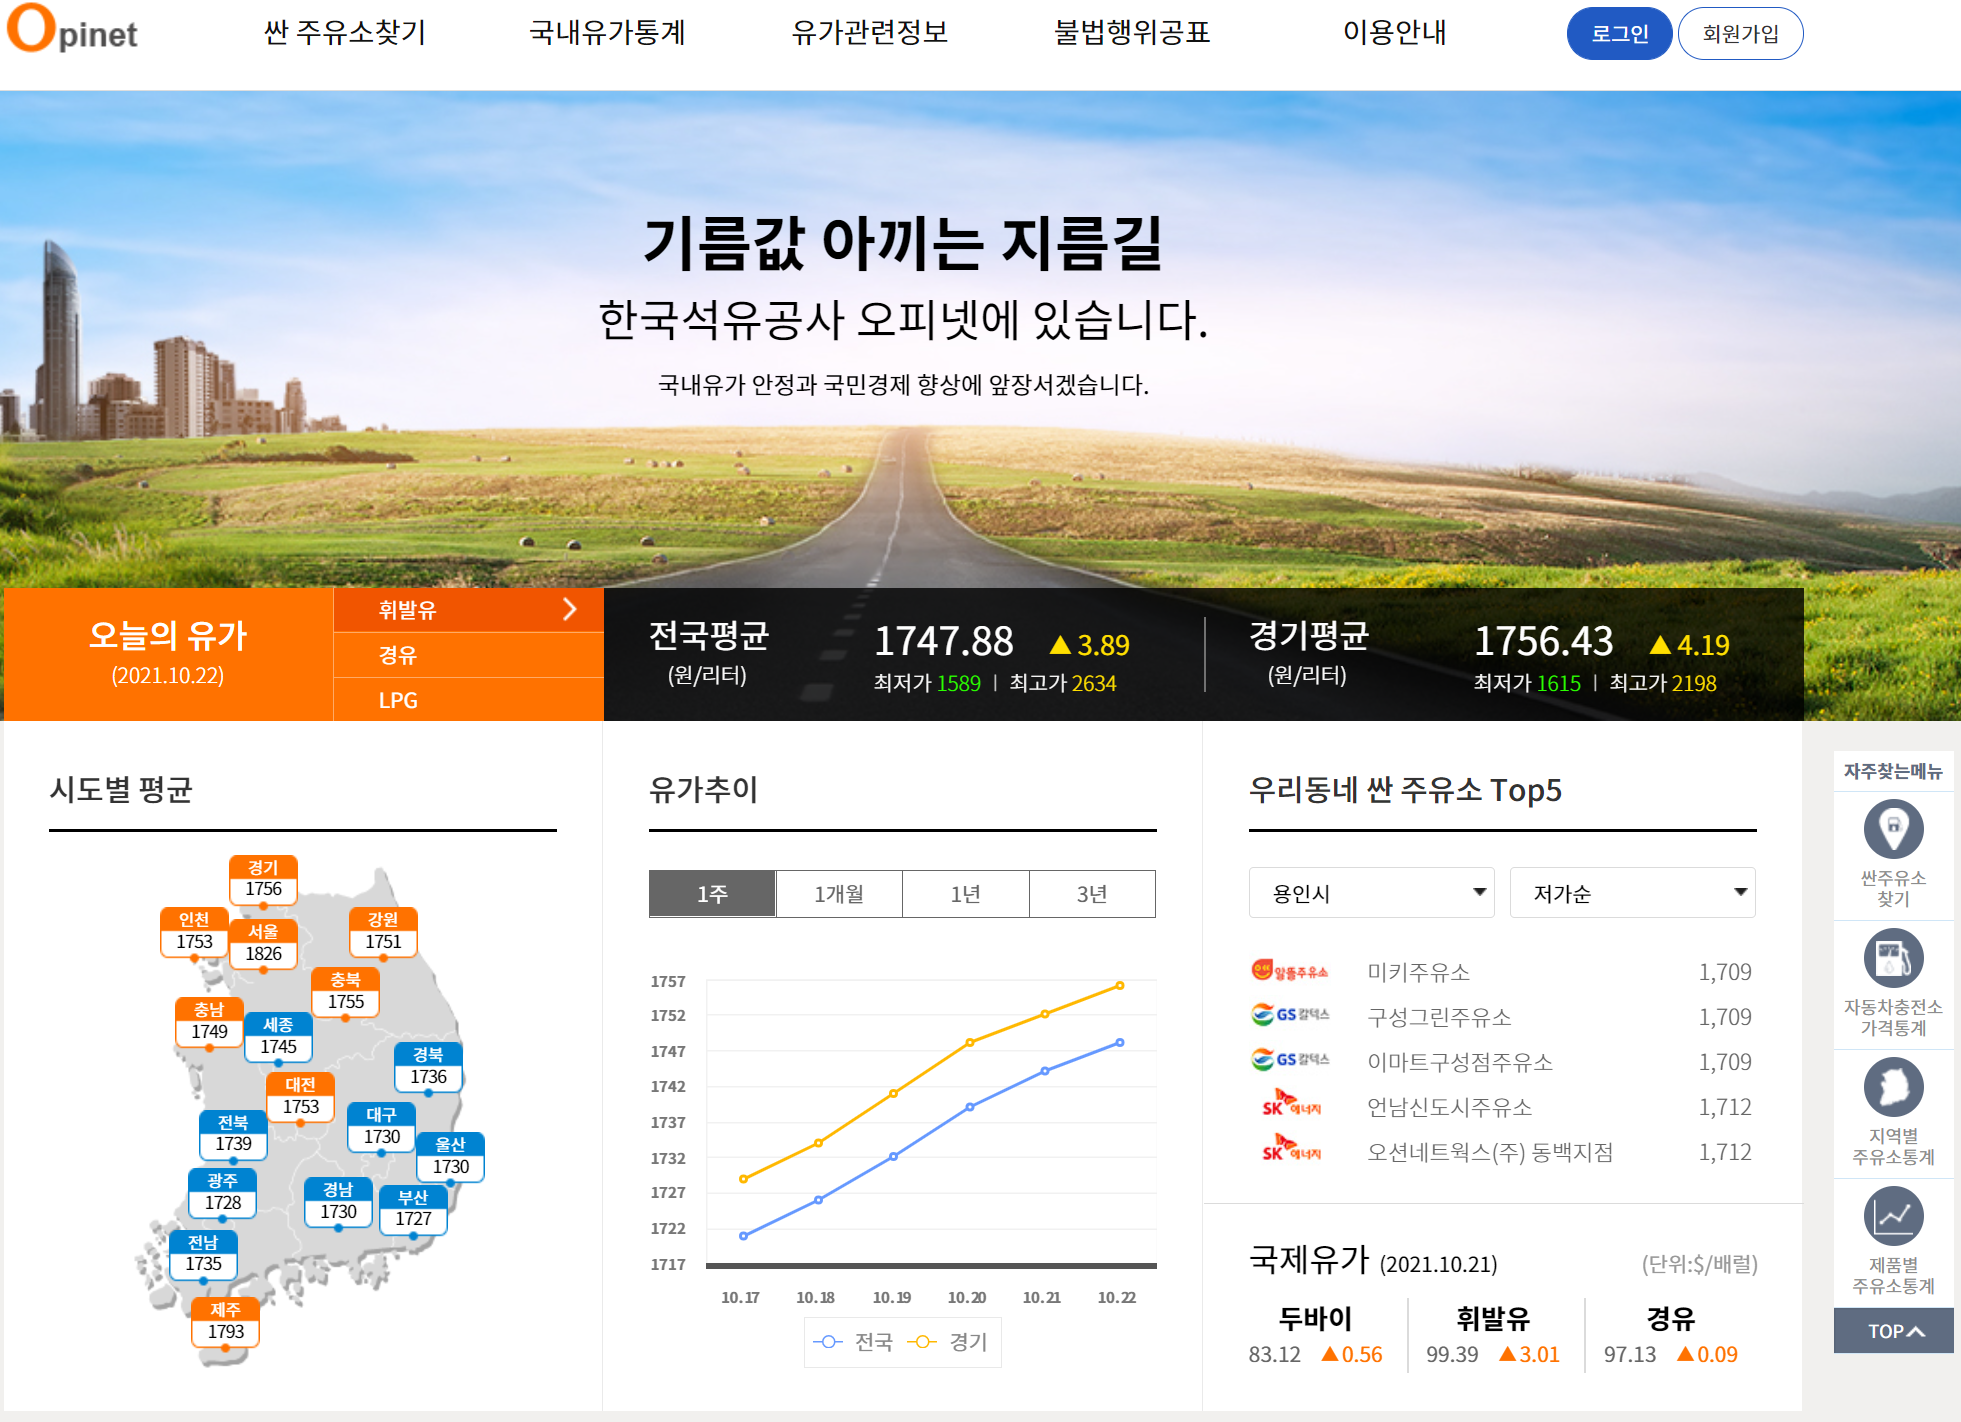Open 국내유가통계 menu
The width and height of the screenshot is (1961, 1422).
coord(607,33)
